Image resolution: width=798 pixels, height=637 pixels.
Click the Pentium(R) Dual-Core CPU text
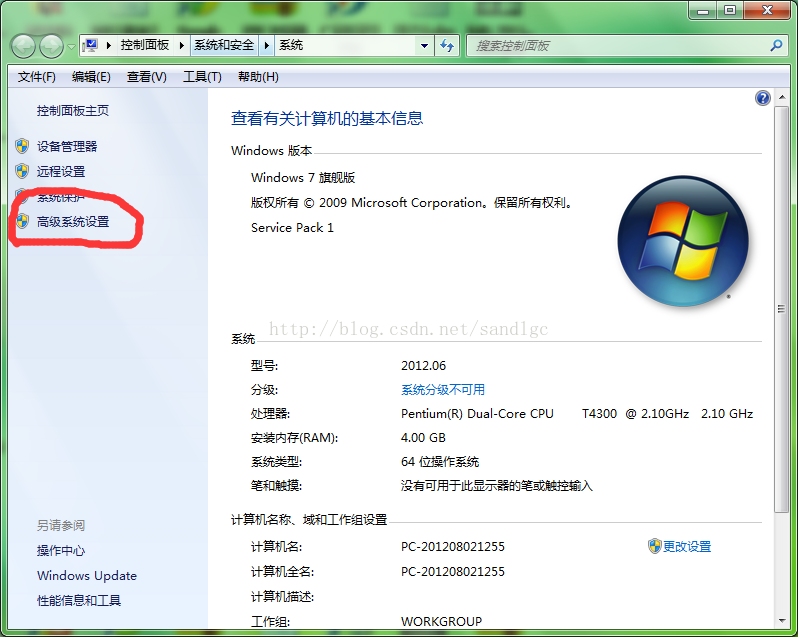(x=477, y=414)
